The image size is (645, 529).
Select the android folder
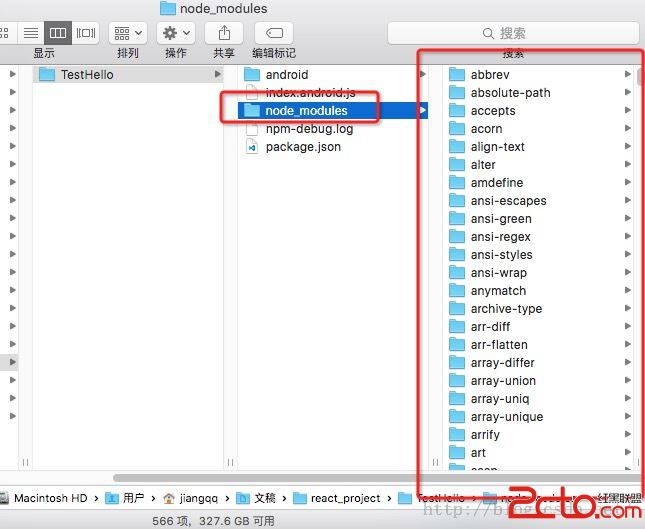[x=332, y=74]
